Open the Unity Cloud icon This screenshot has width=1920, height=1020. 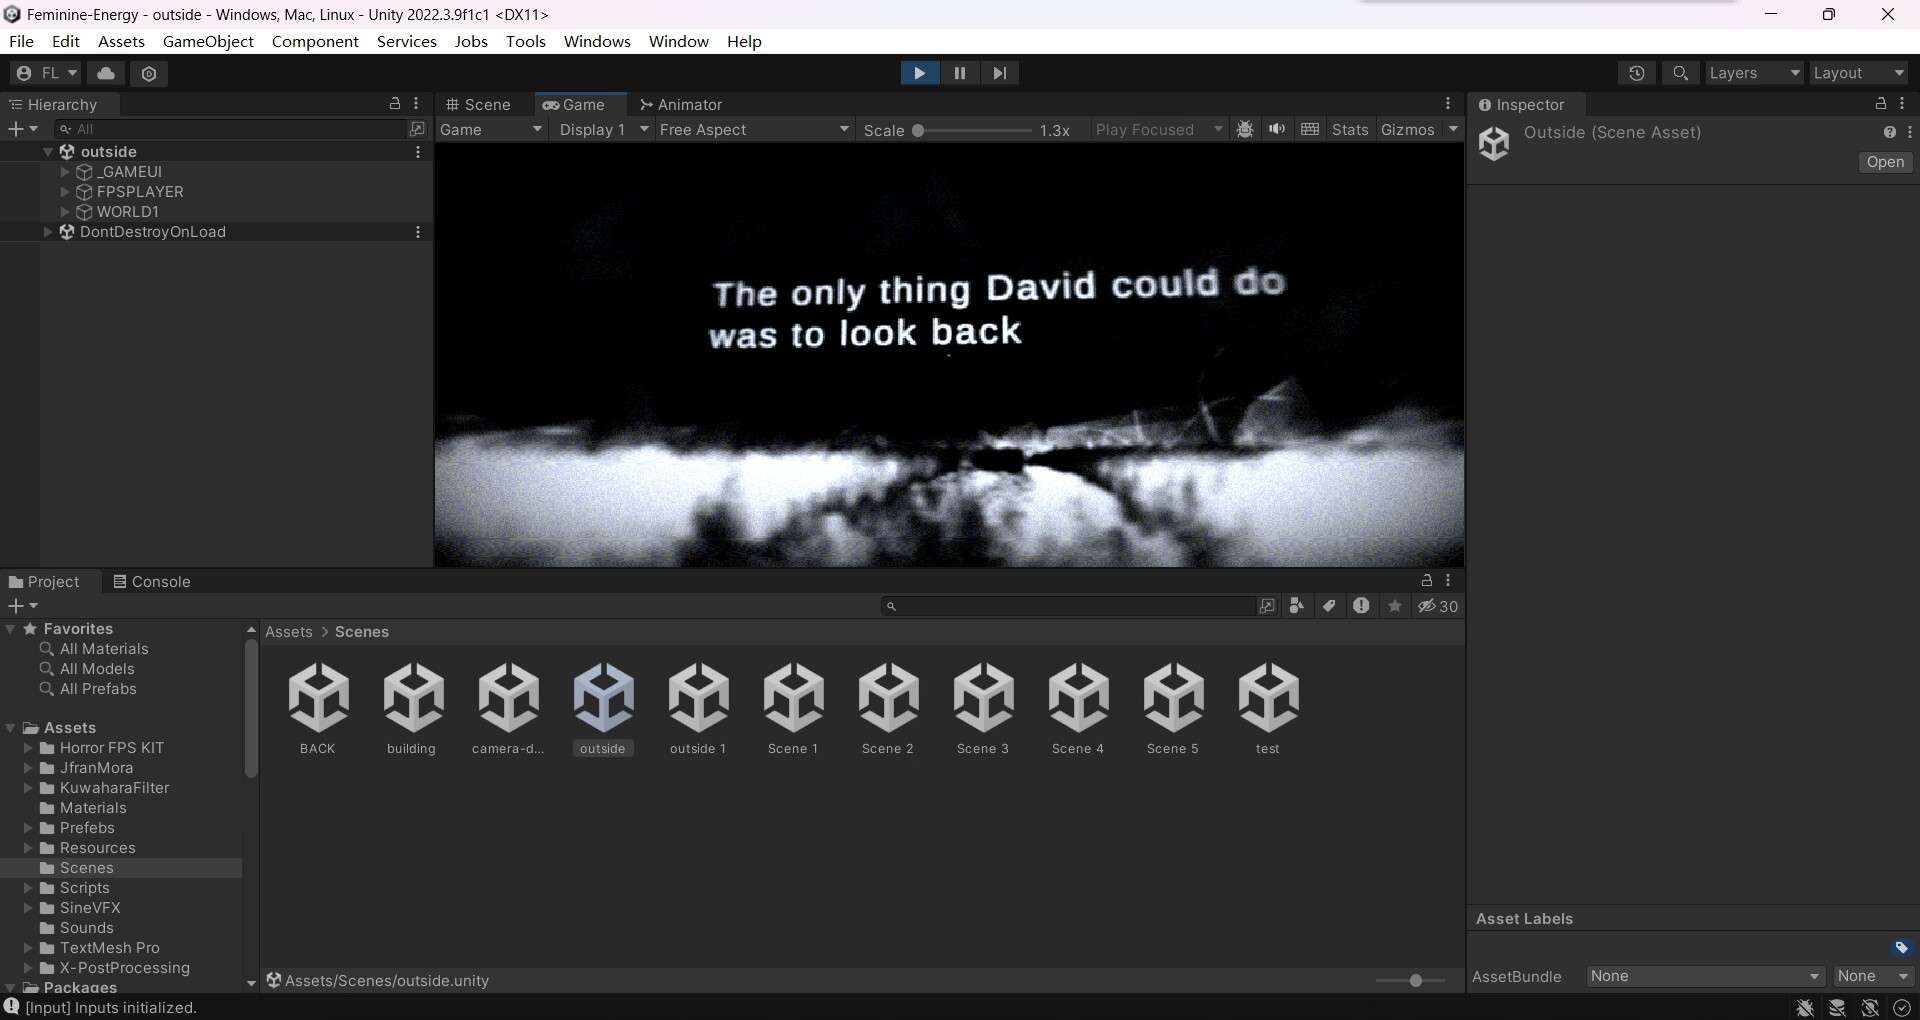106,73
